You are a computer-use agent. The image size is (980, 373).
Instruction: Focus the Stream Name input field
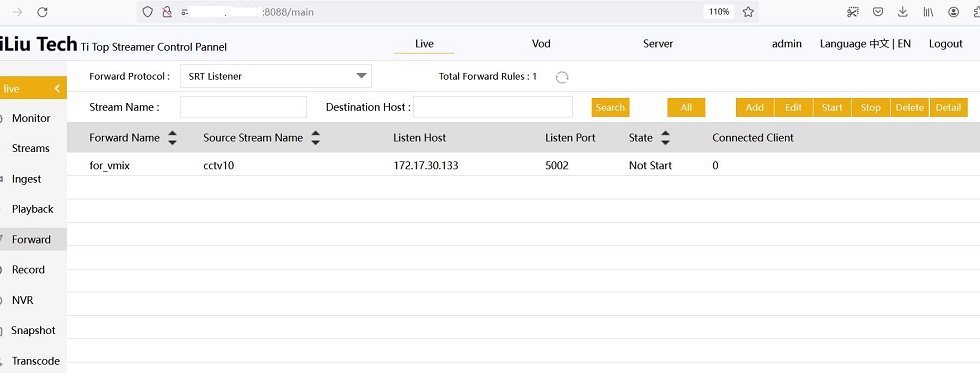click(243, 107)
